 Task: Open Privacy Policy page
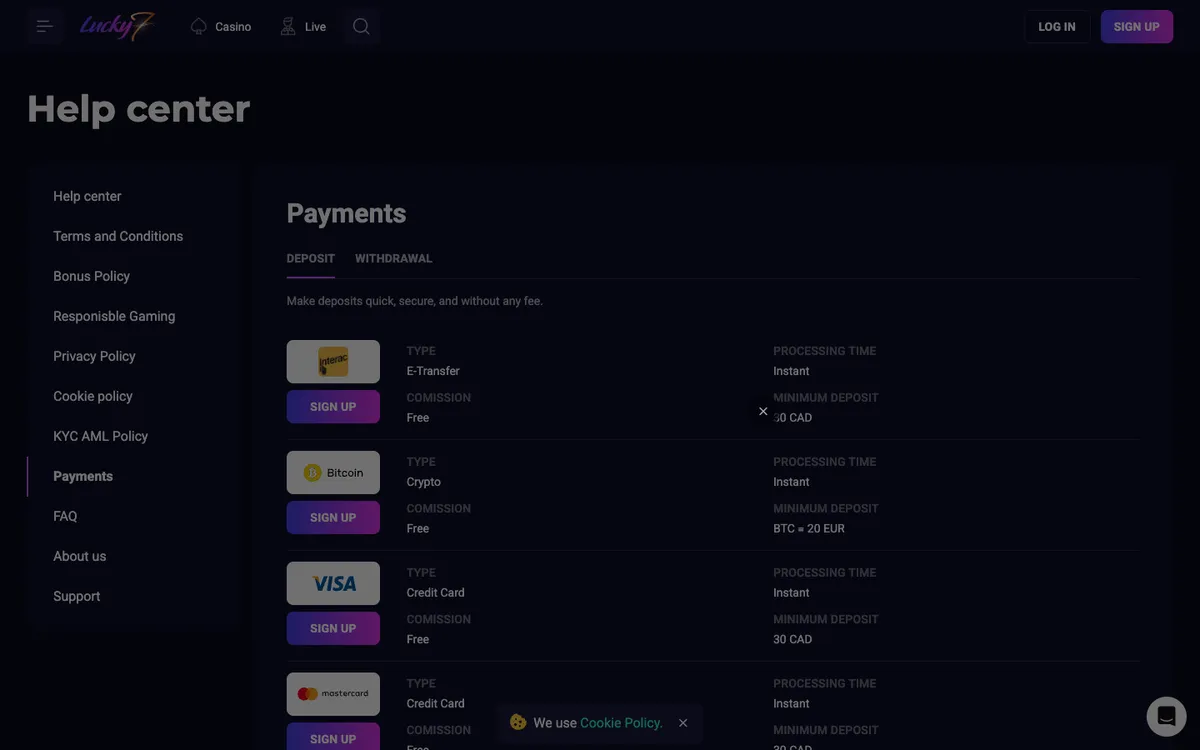point(94,356)
